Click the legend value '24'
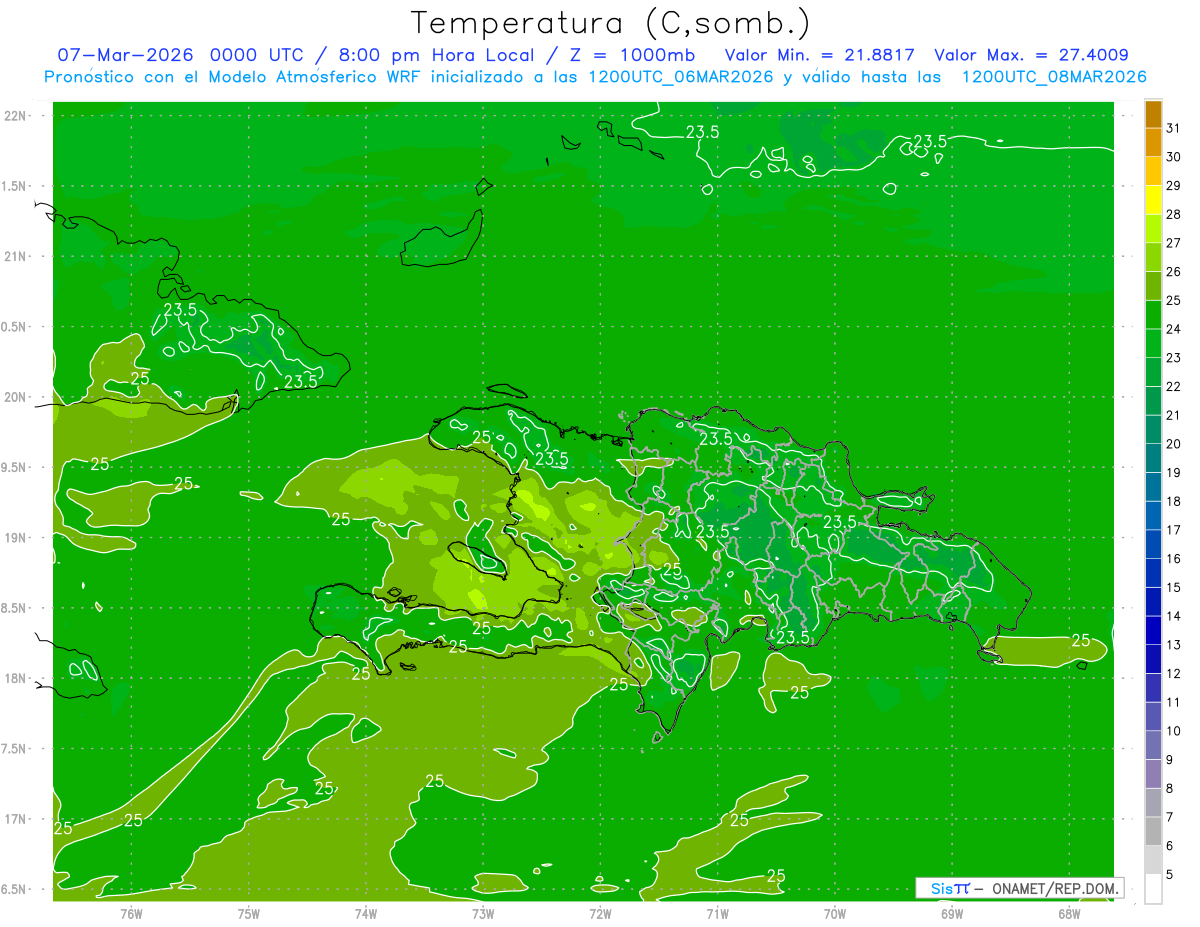 click(1173, 329)
